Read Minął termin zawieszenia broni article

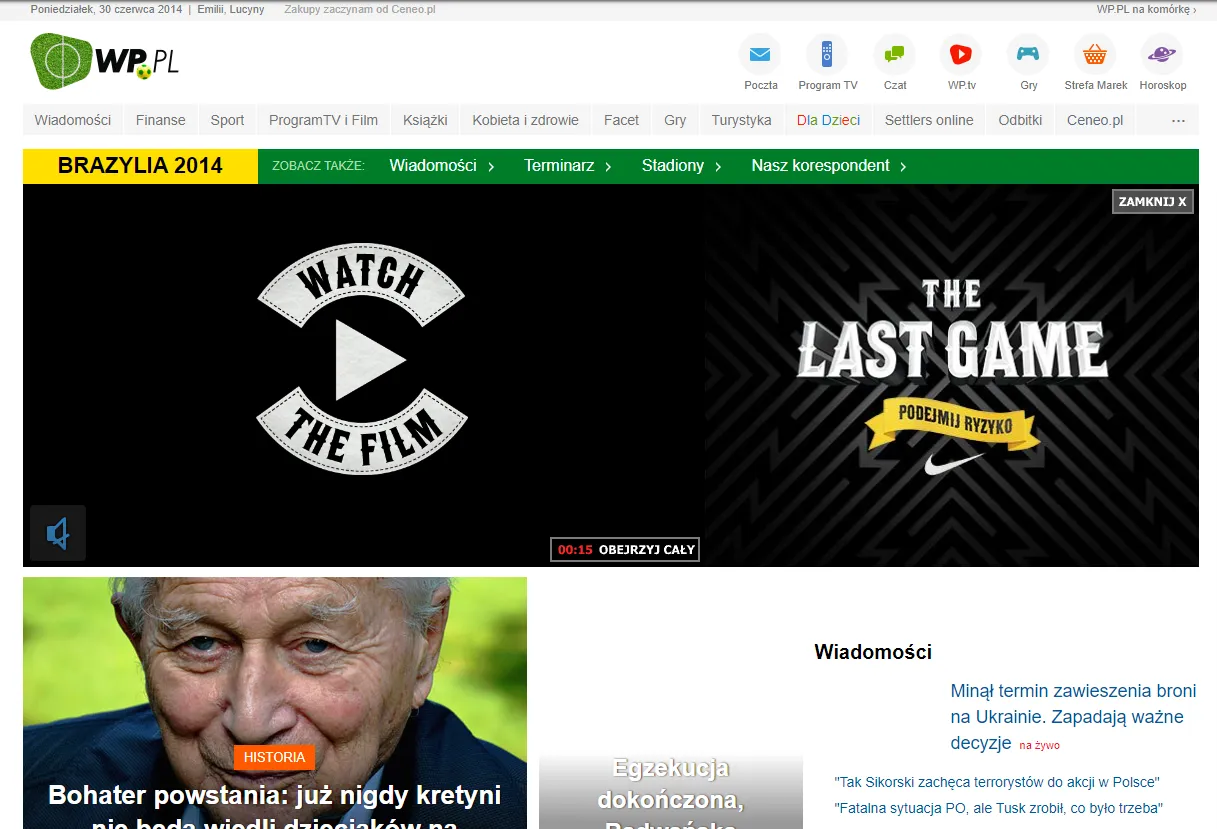coord(1073,717)
